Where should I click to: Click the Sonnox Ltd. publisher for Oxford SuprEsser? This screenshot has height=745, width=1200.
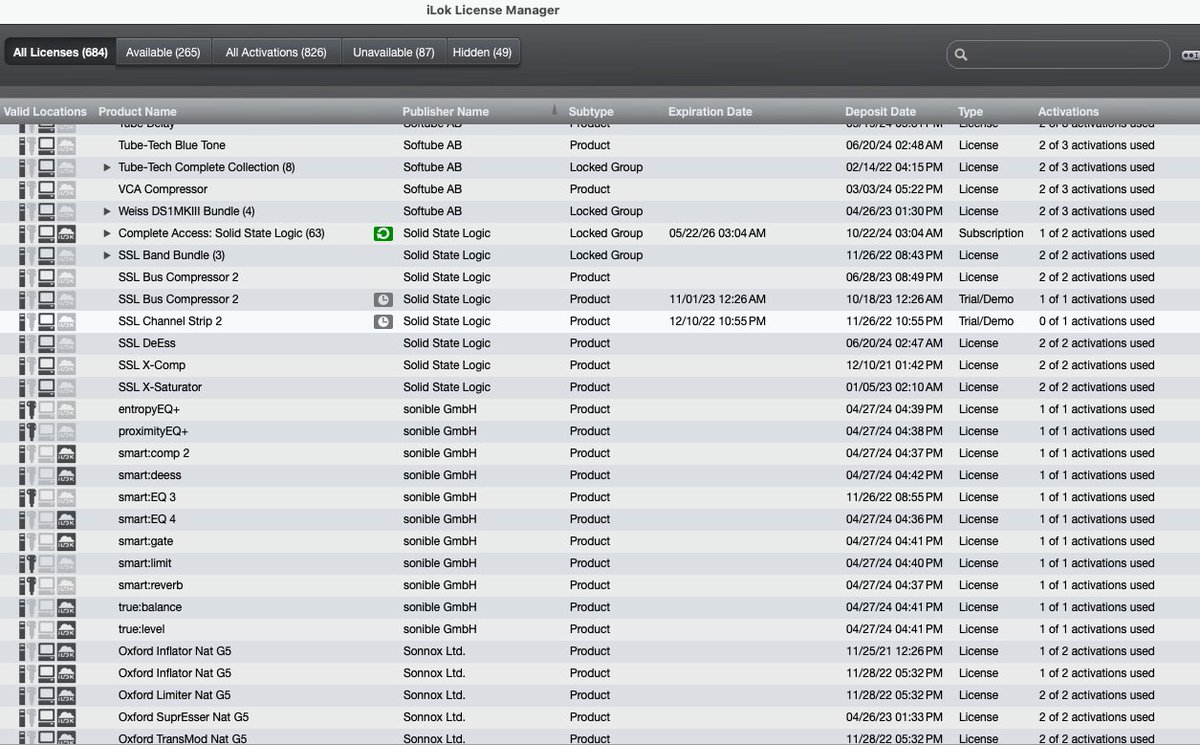click(x=434, y=717)
